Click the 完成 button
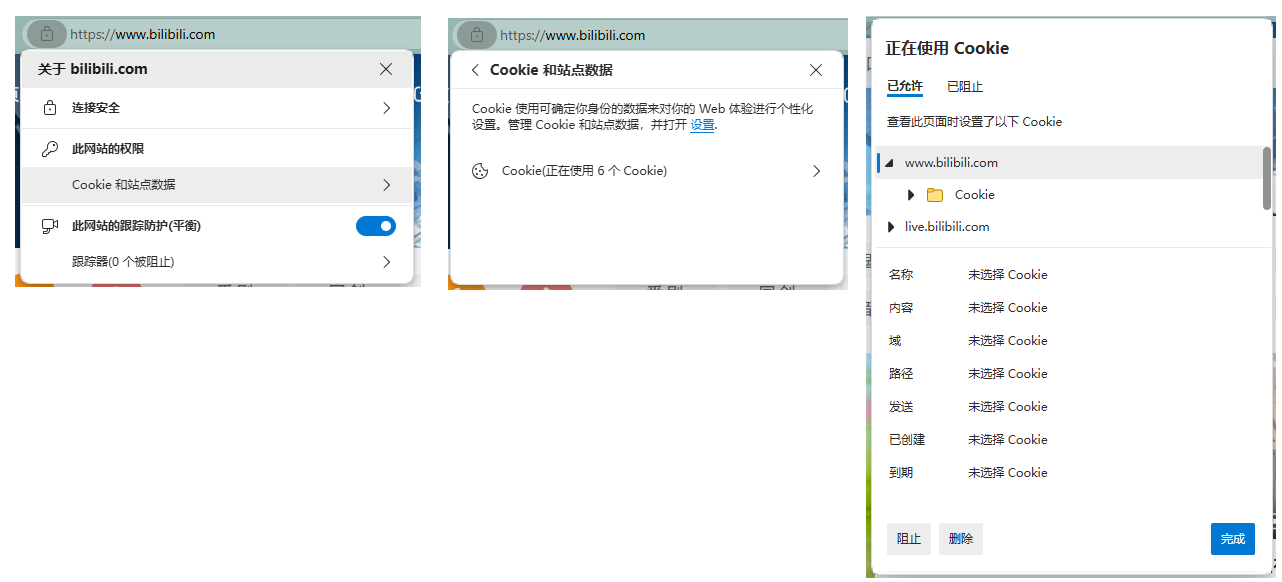Viewport: 1282px width, 582px height. click(1233, 539)
